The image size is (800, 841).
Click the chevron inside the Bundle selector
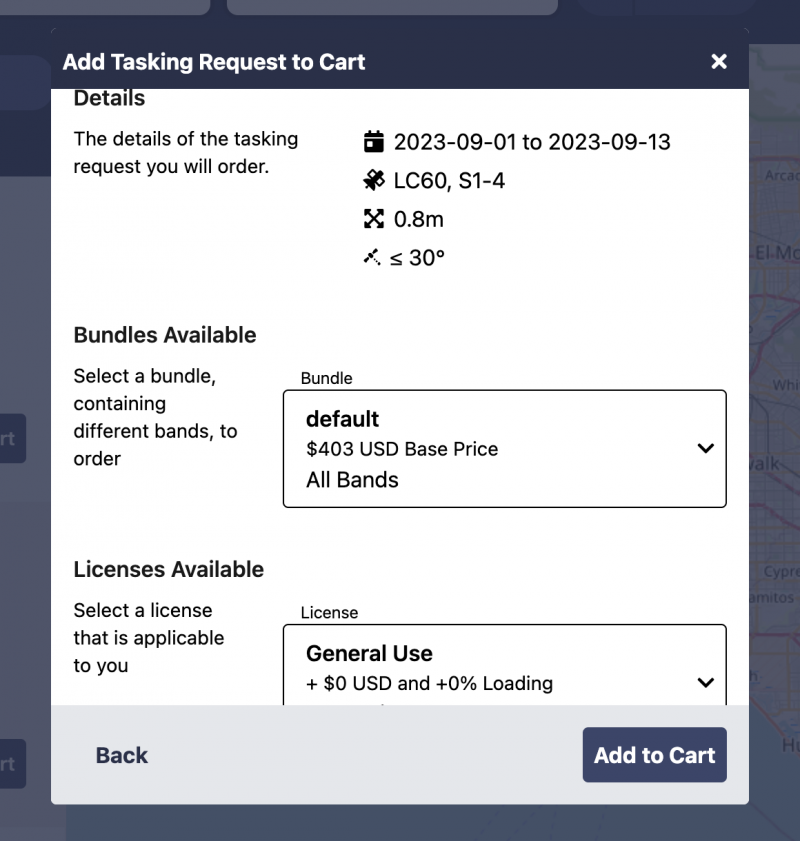(x=706, y=448)
